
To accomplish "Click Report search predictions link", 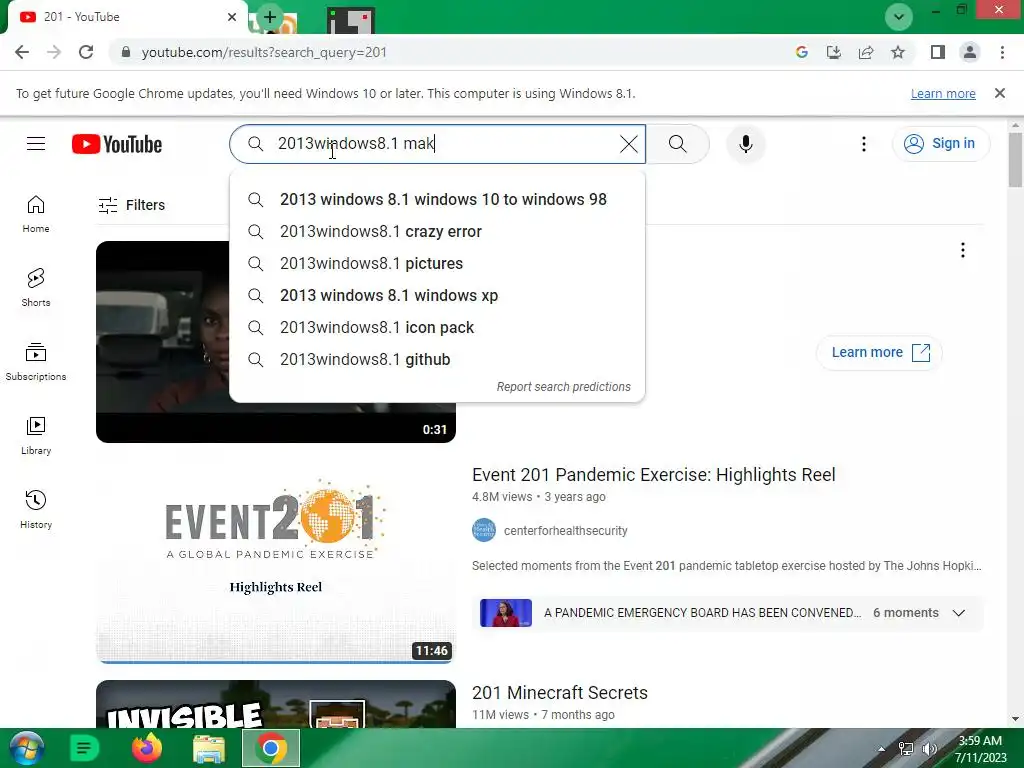I will 564,387.
